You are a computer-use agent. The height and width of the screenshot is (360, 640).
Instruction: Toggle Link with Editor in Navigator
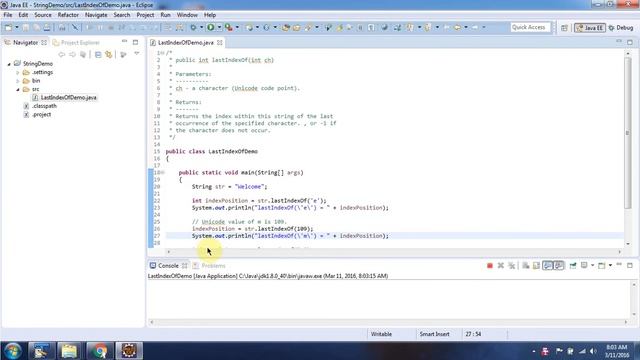pyautogui.click(x=109, y=54)
